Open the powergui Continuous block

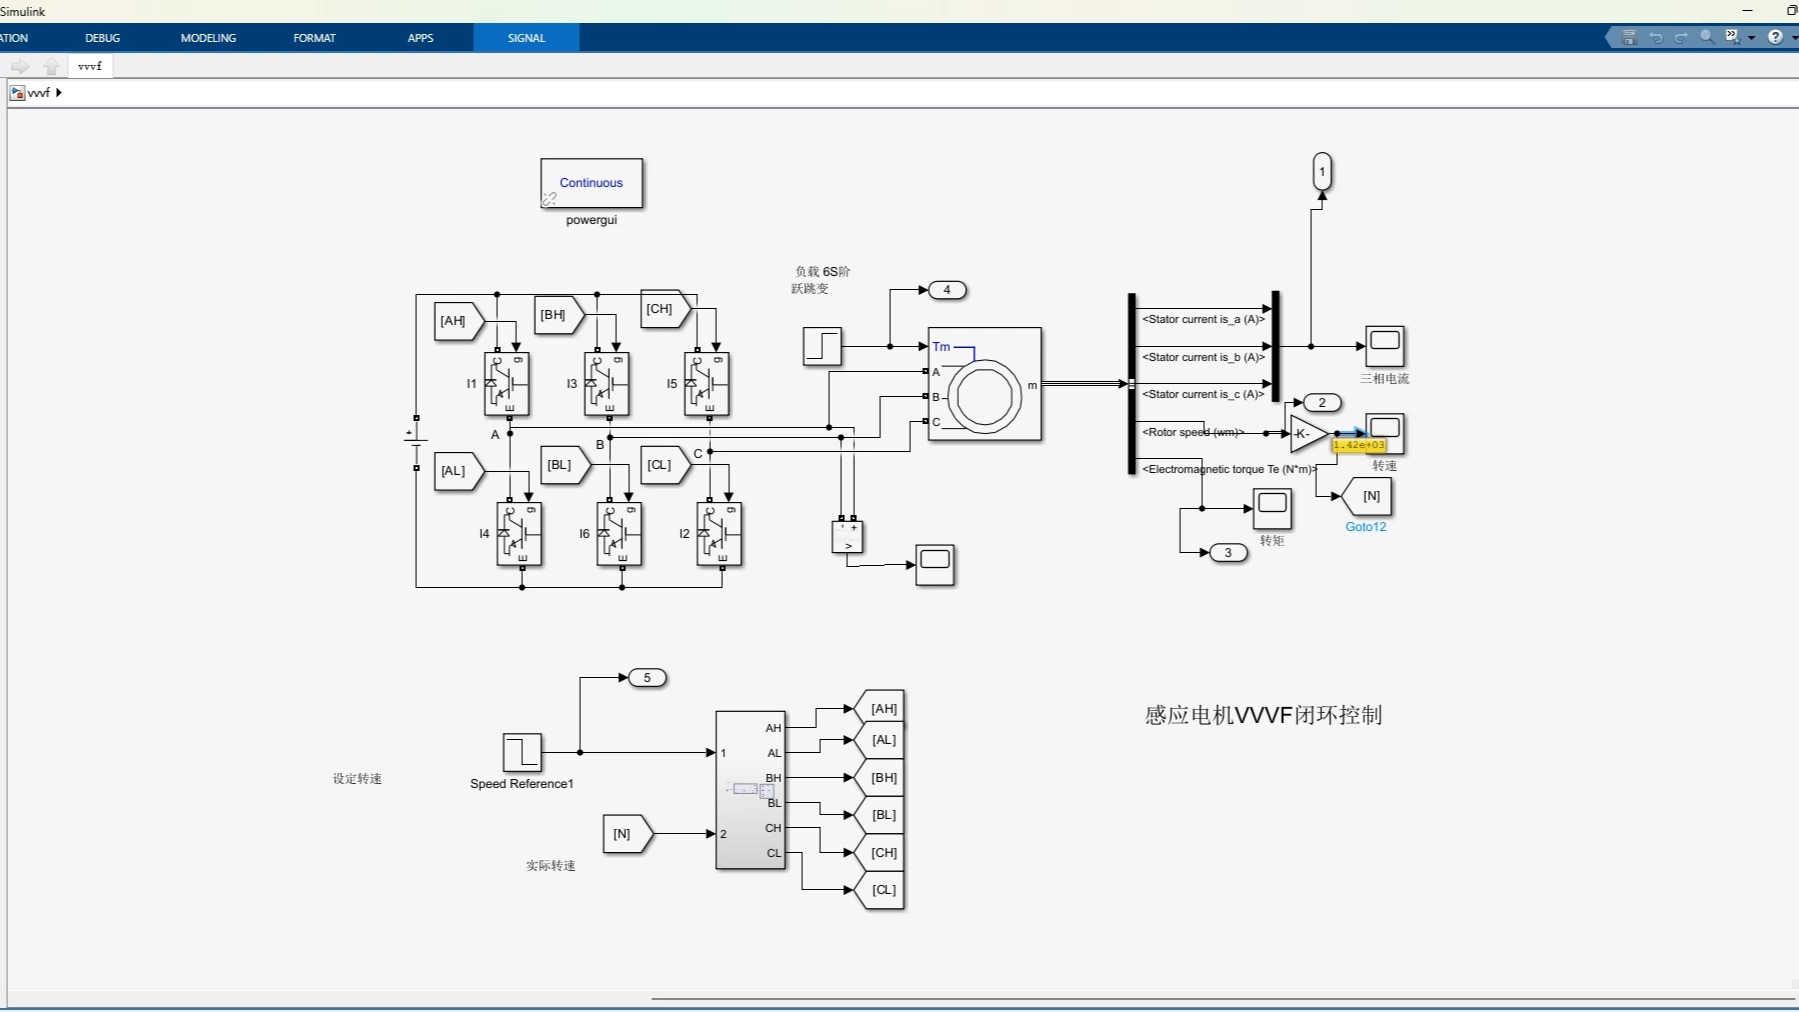click(592, 183)
